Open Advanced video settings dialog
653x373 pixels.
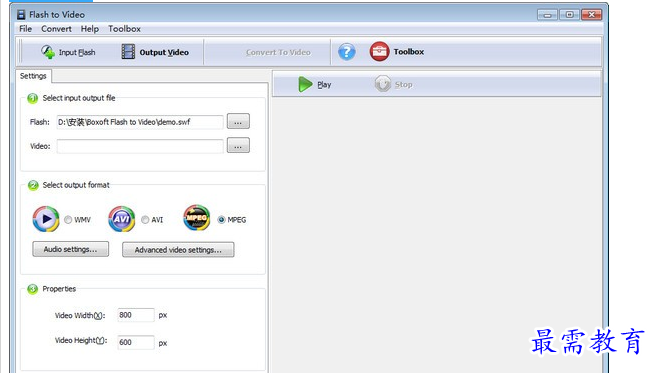pyautogui.click(x=178, y=250)
